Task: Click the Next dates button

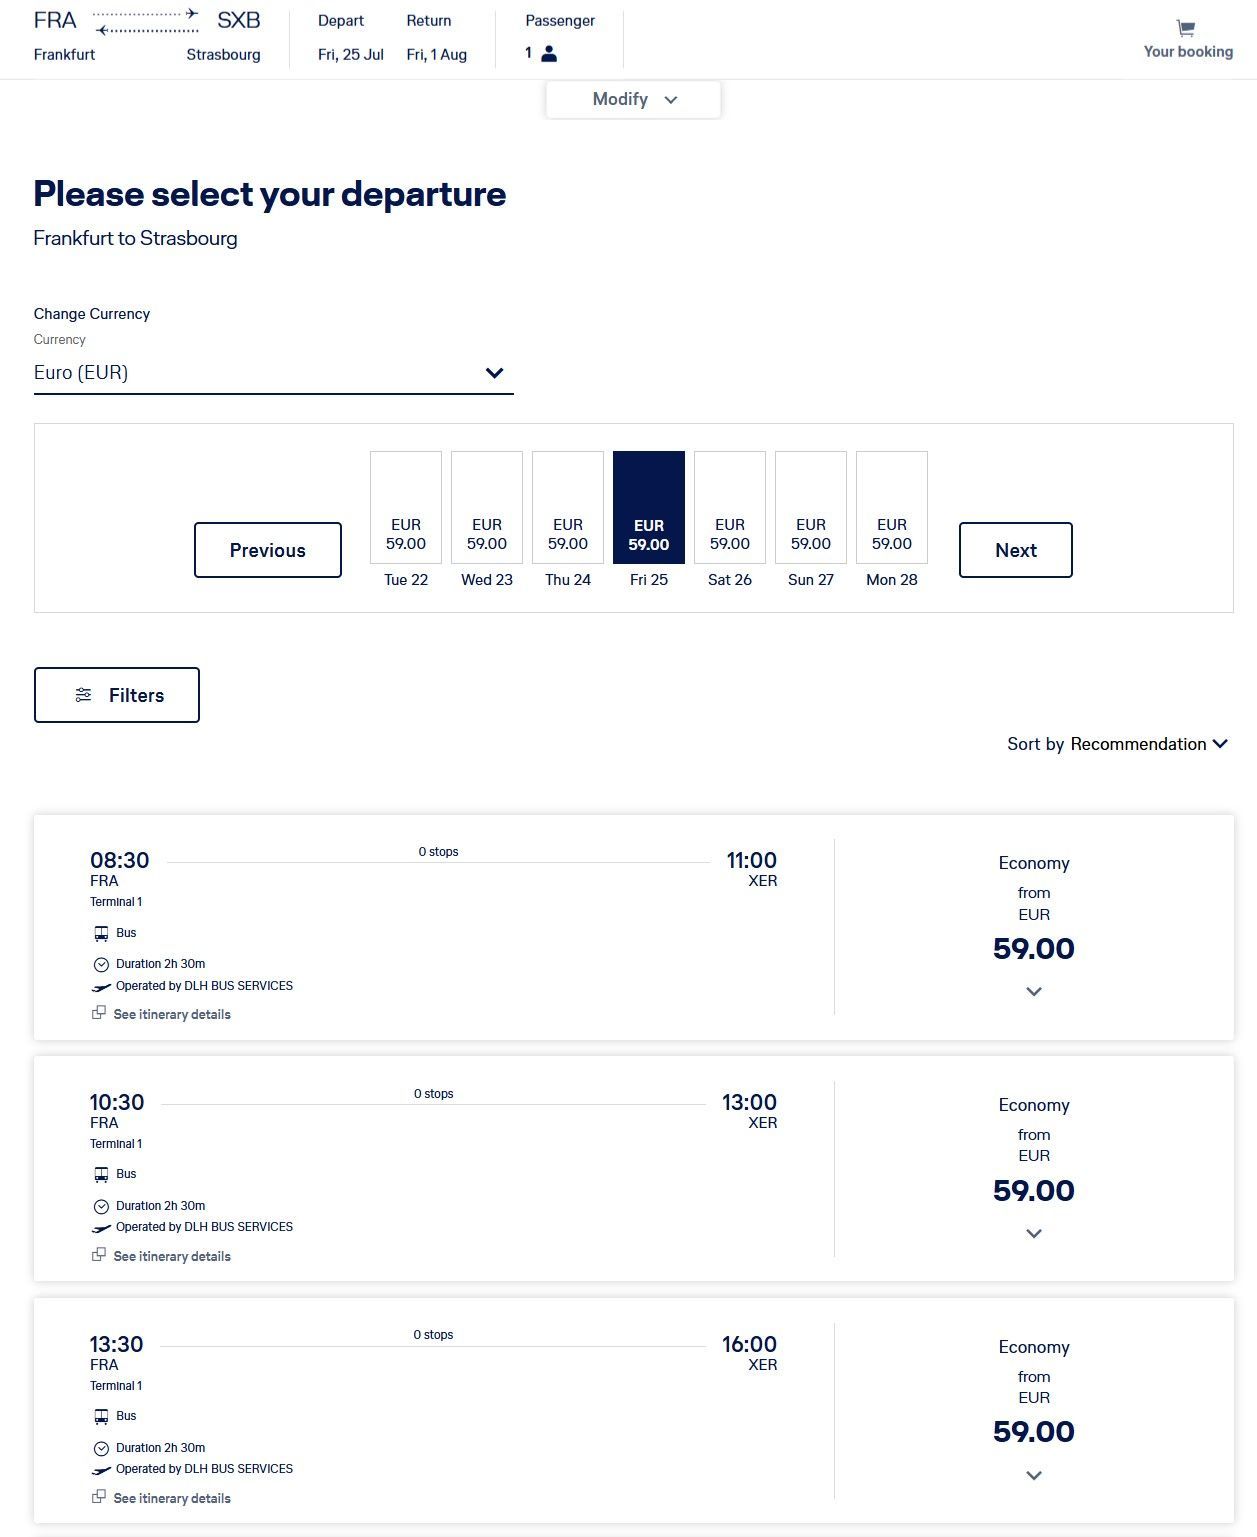Action: (x=1016, y=550)
